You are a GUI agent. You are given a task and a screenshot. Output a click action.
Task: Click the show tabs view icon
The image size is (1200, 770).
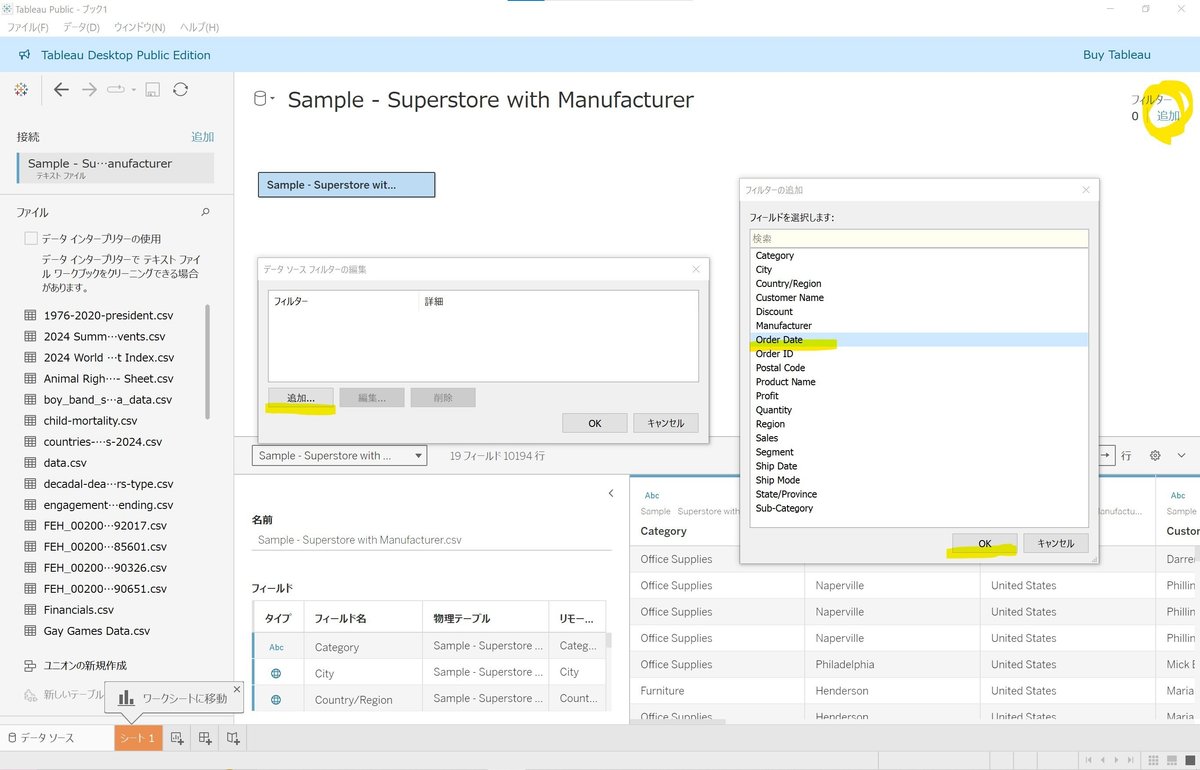click(x=1188, y=760)
